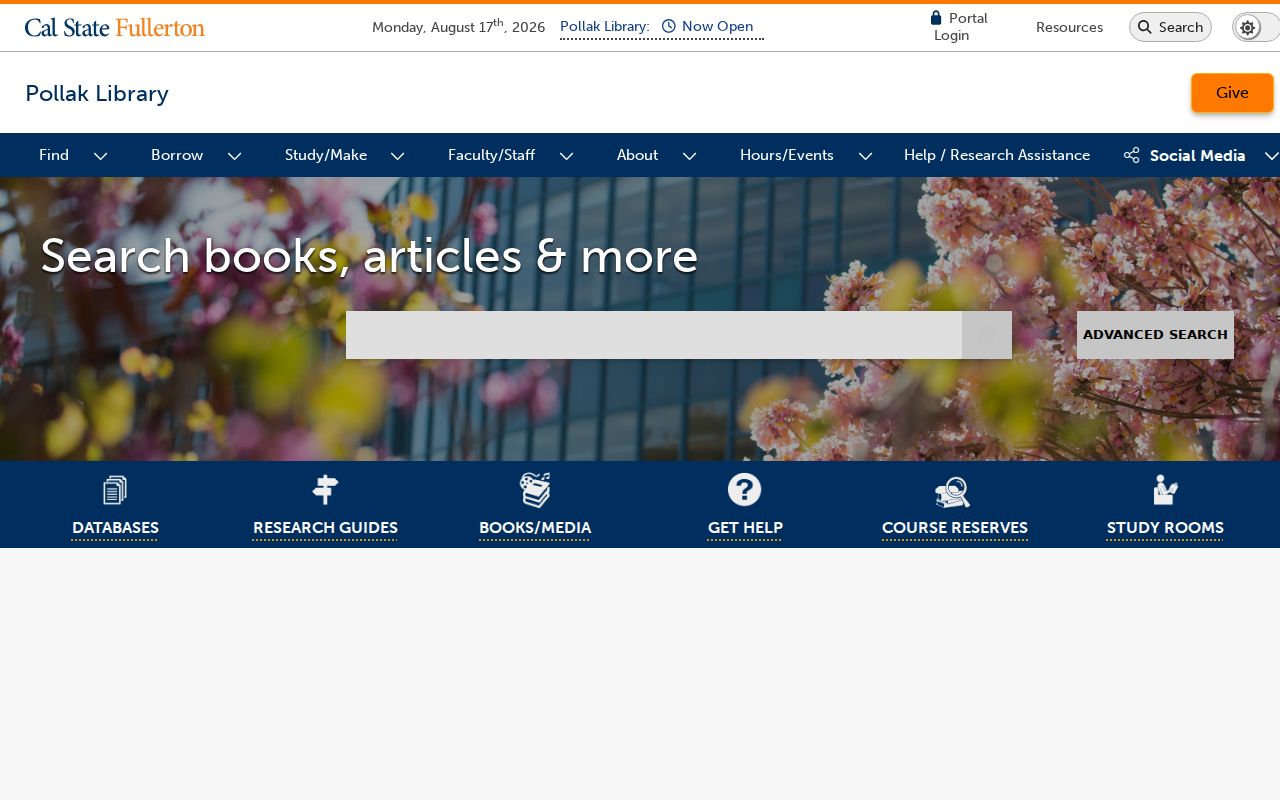Open Advanced Search
The height and width of the screenshot is (800, 1280).
click(1155, 335)
